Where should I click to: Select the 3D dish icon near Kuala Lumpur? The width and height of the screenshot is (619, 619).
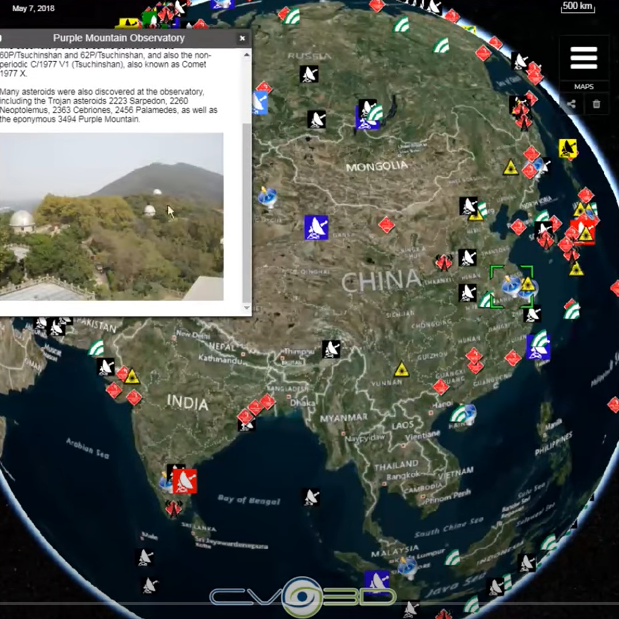point(407,567)
